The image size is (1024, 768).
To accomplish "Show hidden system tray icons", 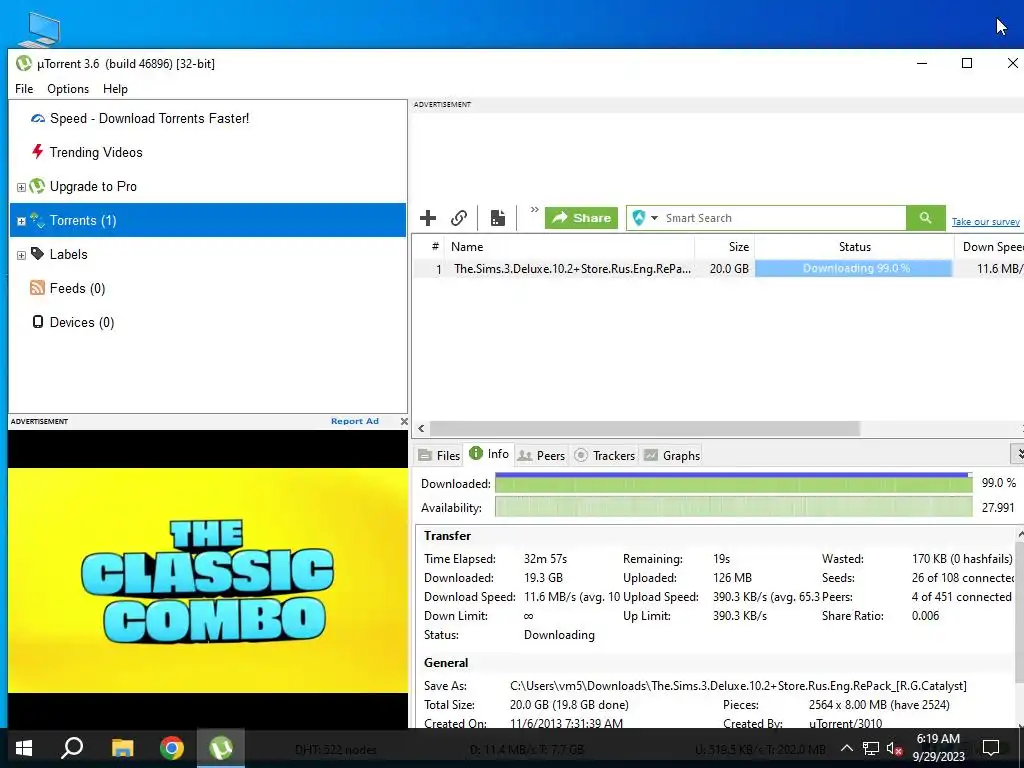I will (x=846, y=748).
